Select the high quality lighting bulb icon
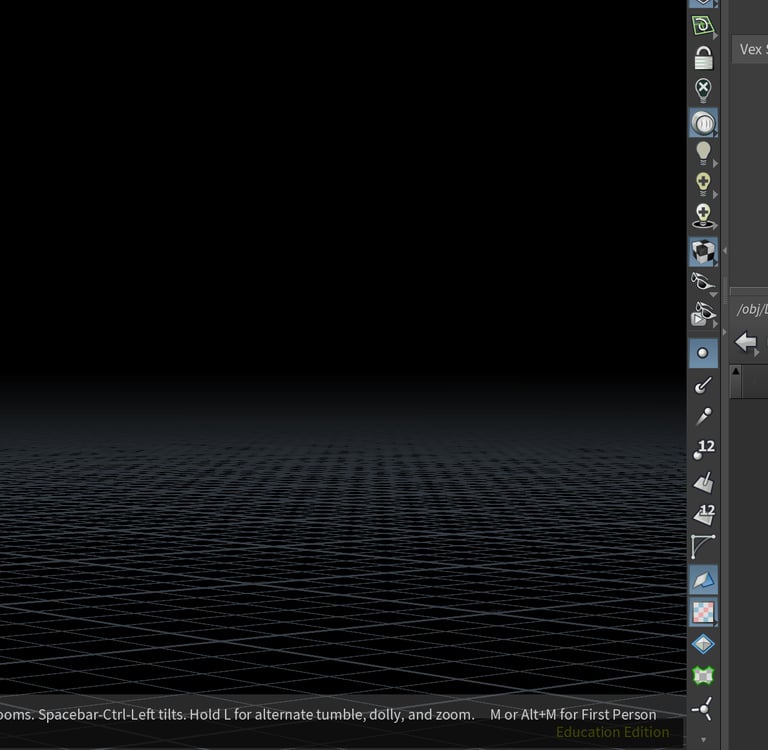 (703, 184)
